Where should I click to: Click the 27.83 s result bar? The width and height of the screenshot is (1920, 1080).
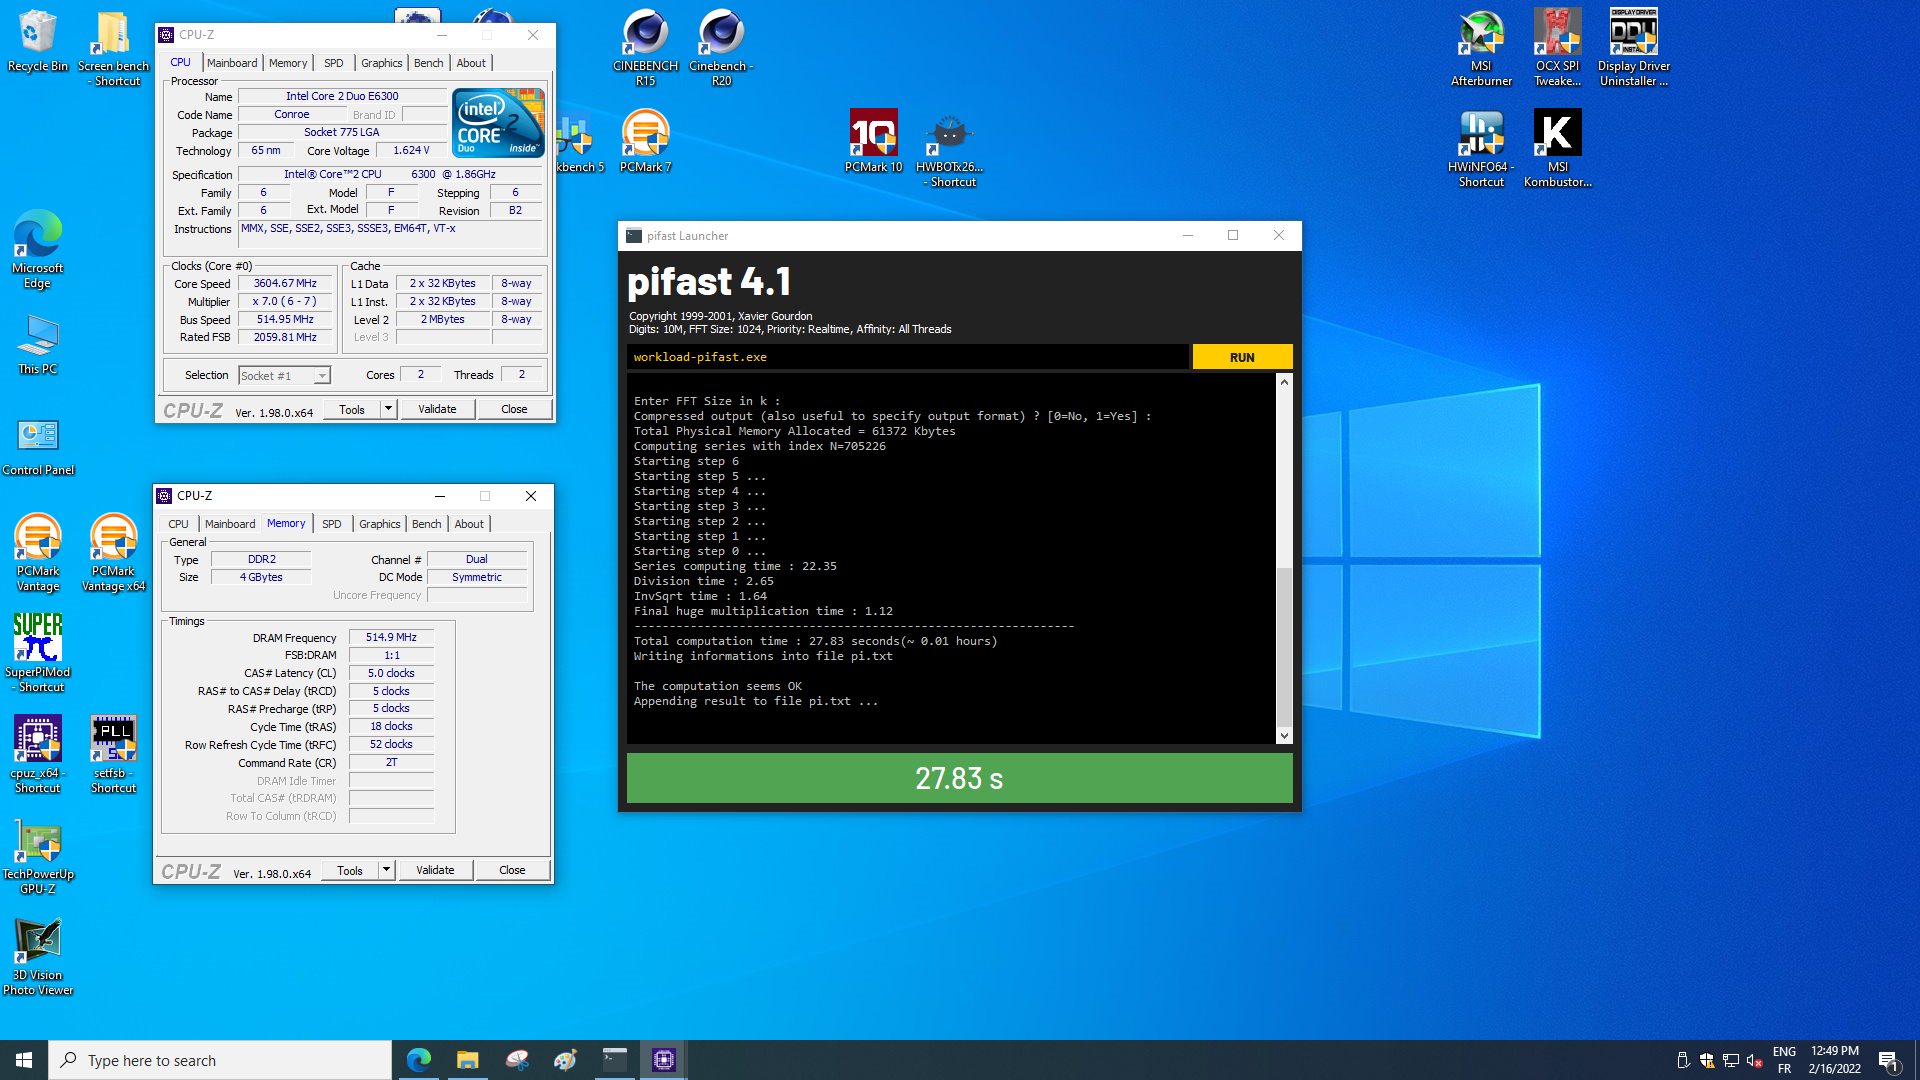click(959, 778)
